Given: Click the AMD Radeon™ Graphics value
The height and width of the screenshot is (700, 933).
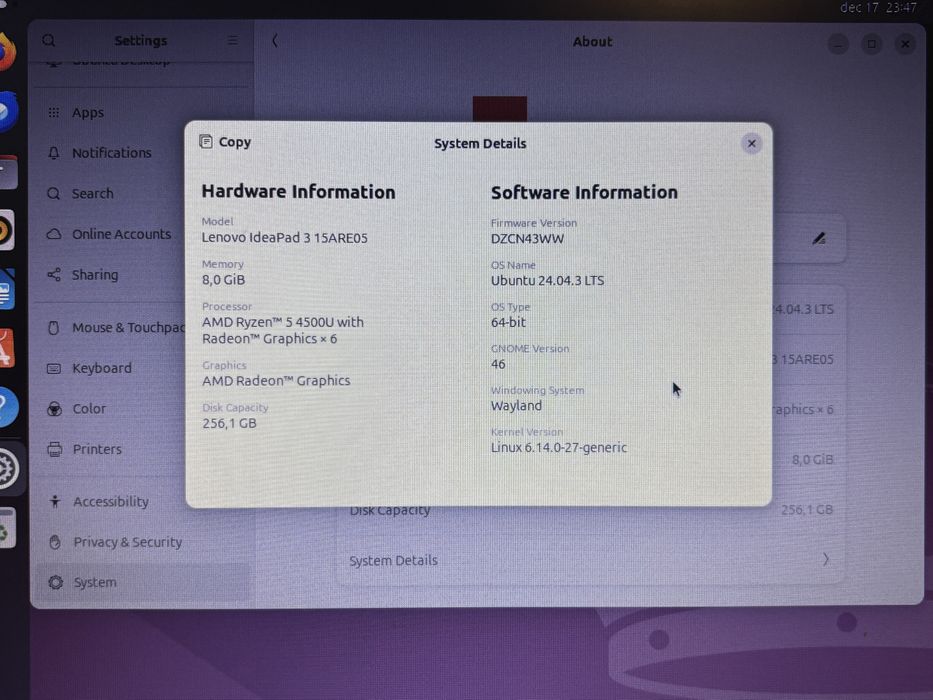Looking at the screenshot, I should click(x=276, y=381).
